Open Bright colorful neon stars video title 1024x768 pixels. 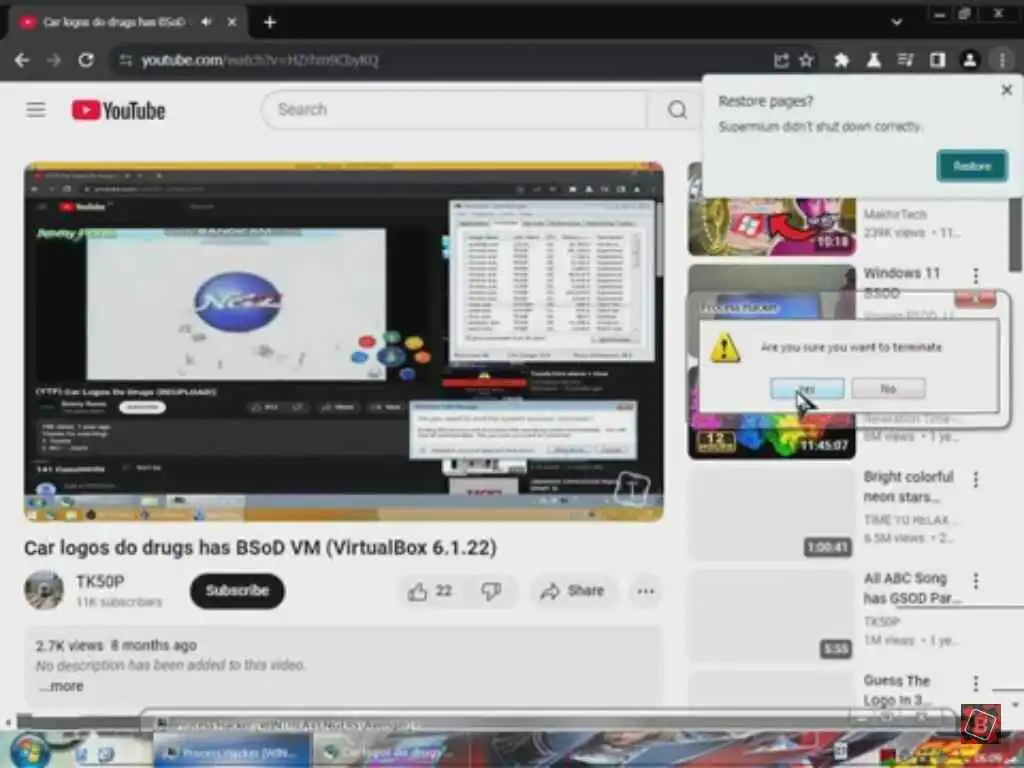[x=908, y=487]
